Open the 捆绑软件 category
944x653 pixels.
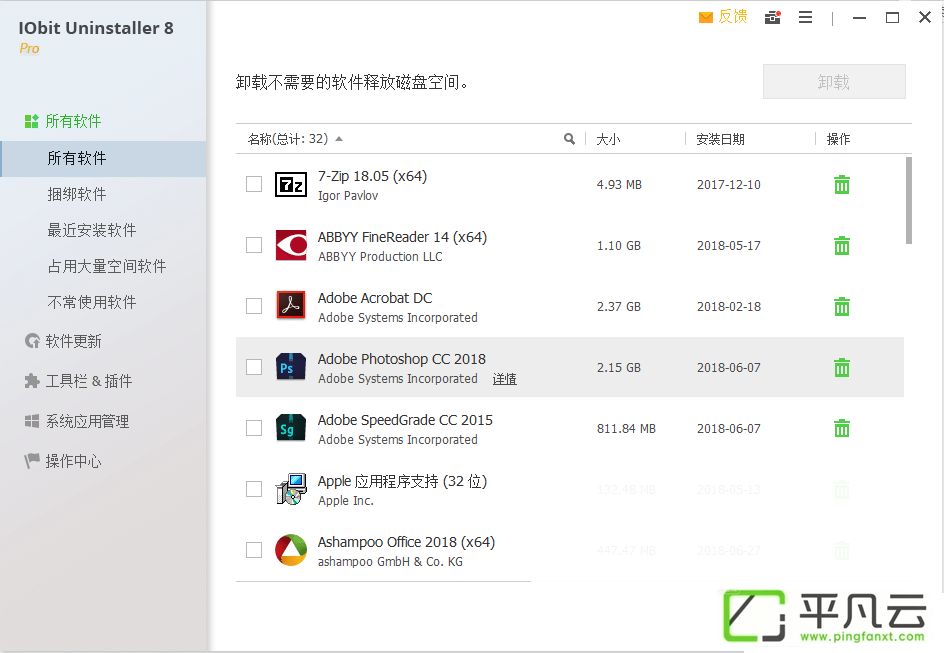tap(77, 194)
